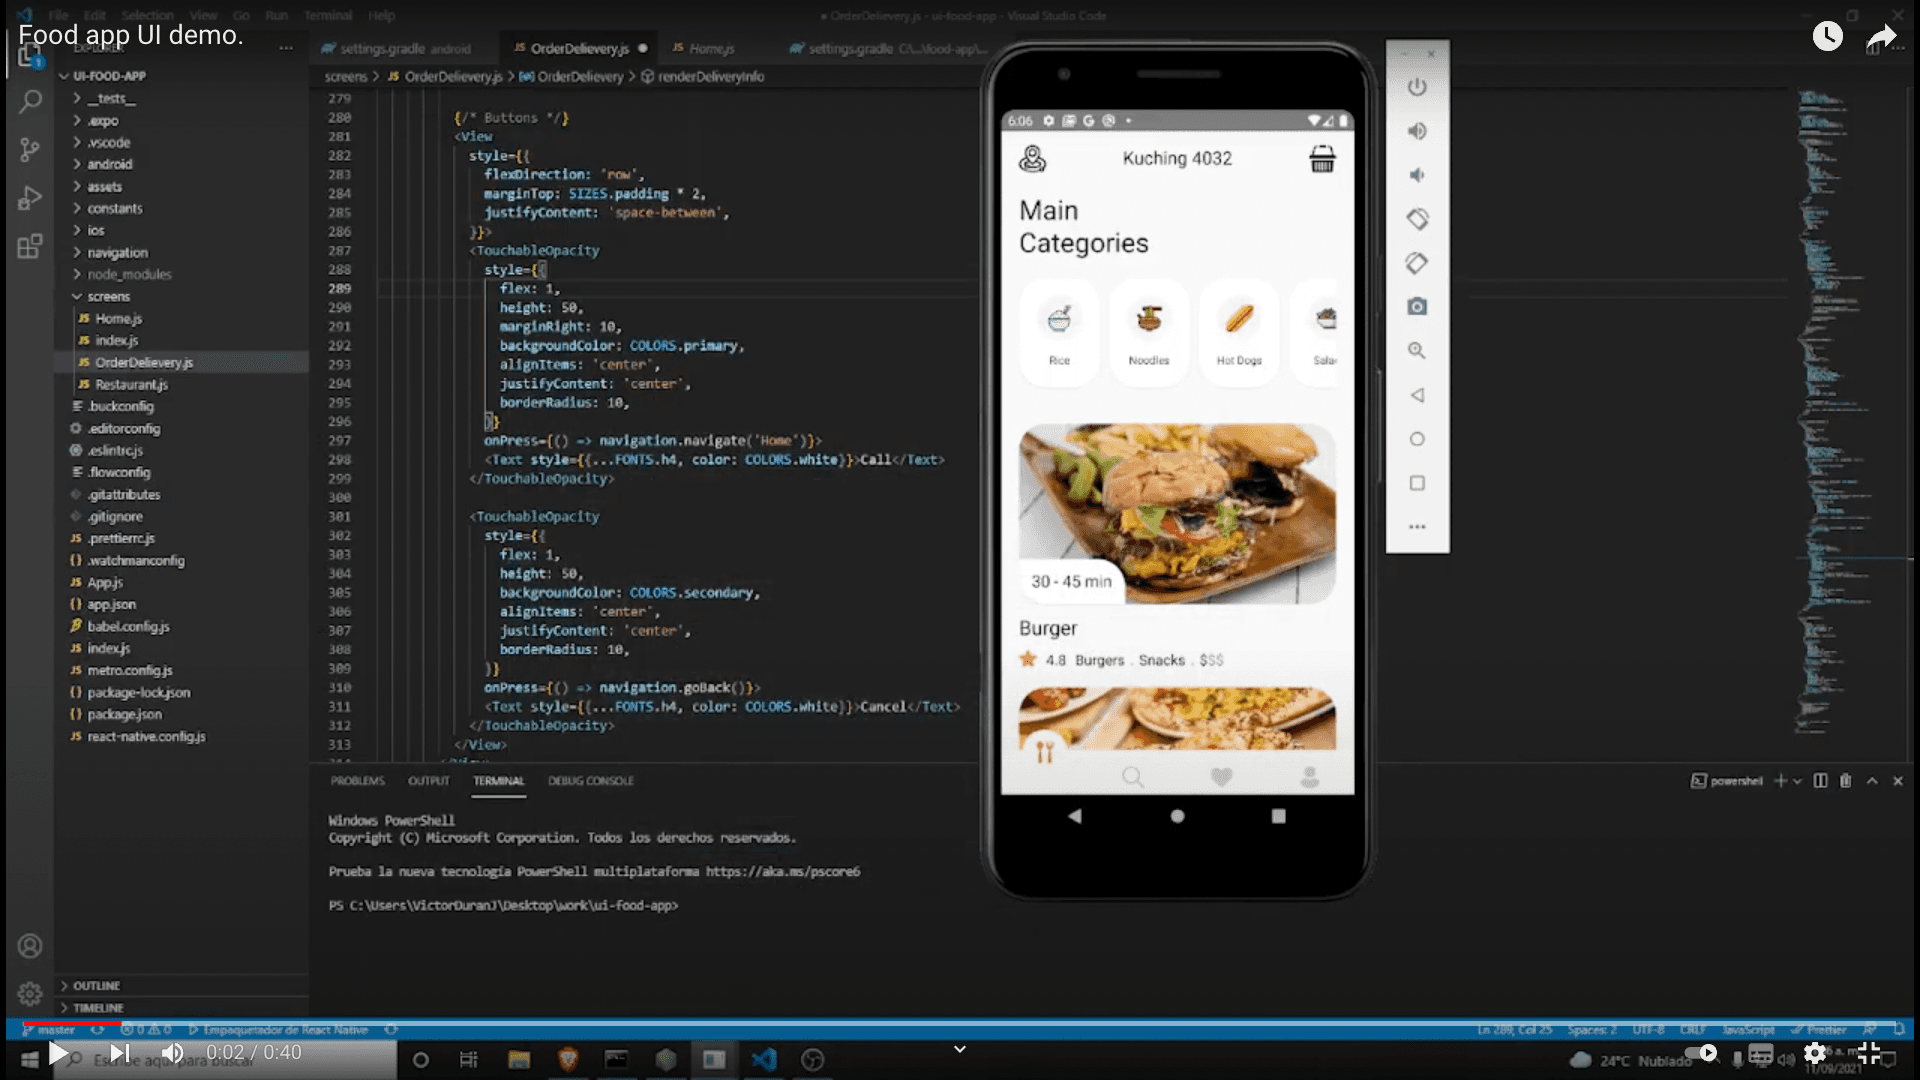Click emulator zoom magnifier icon
The image size is (1920, 1080).
[x=1417, y=350]
